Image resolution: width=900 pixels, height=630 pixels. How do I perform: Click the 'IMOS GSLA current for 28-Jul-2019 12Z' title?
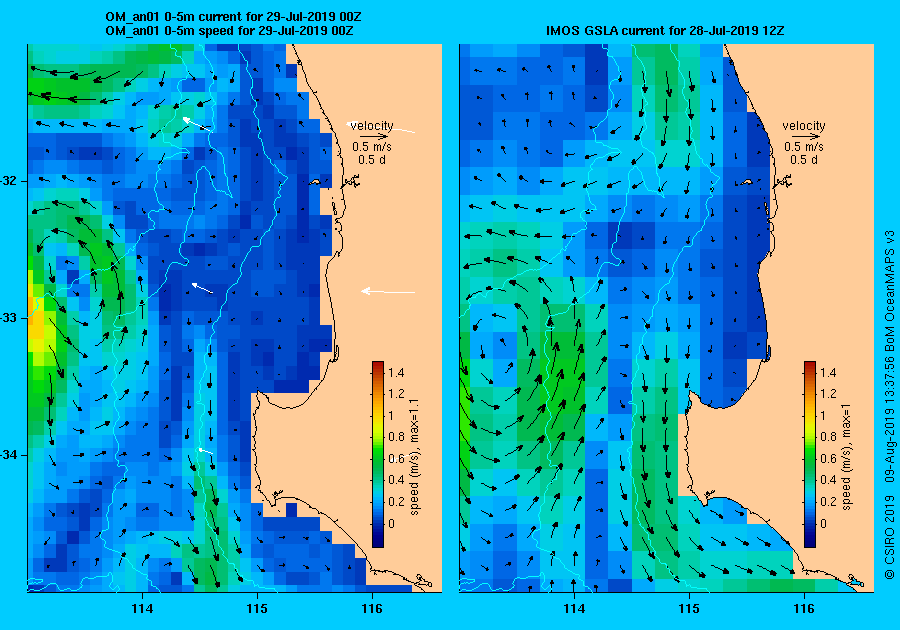pos(665,31)
